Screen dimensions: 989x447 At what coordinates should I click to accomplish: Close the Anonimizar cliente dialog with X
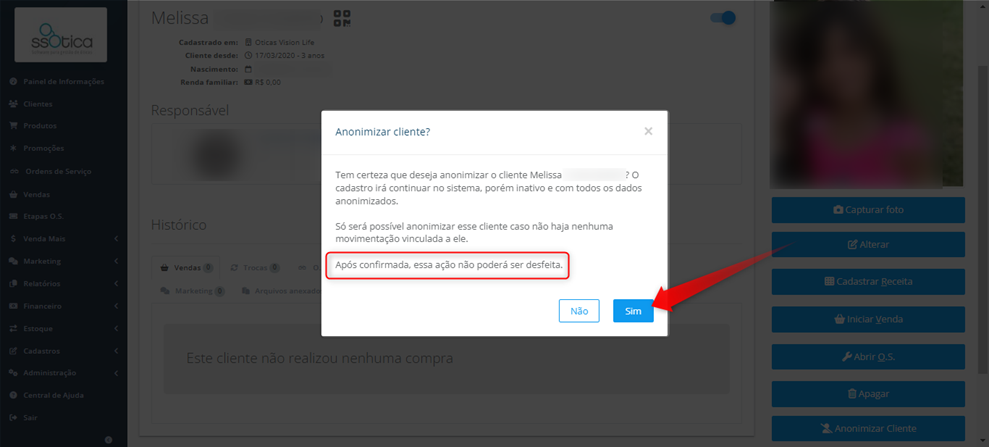click(x=648, y=132)
